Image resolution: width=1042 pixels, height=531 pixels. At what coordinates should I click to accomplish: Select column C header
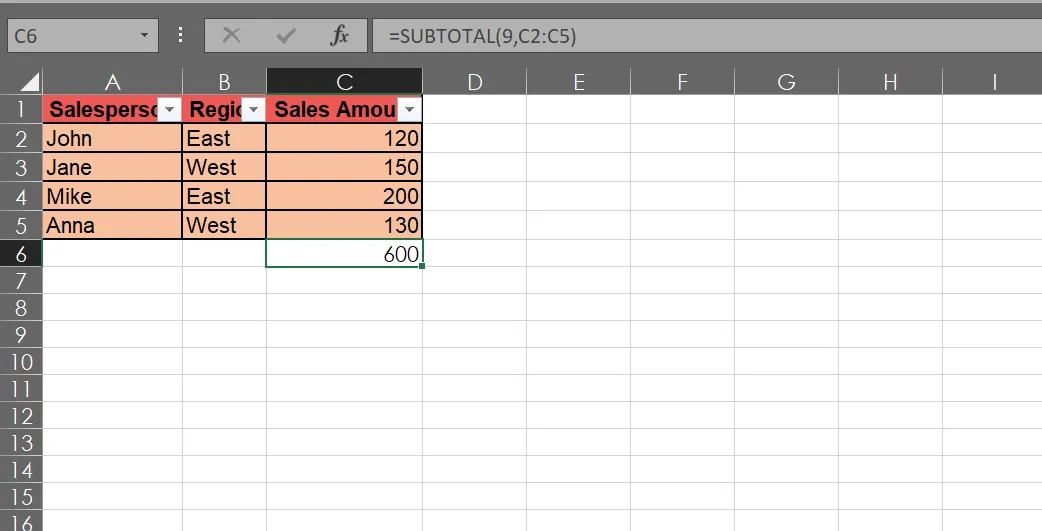coord(344,82)
